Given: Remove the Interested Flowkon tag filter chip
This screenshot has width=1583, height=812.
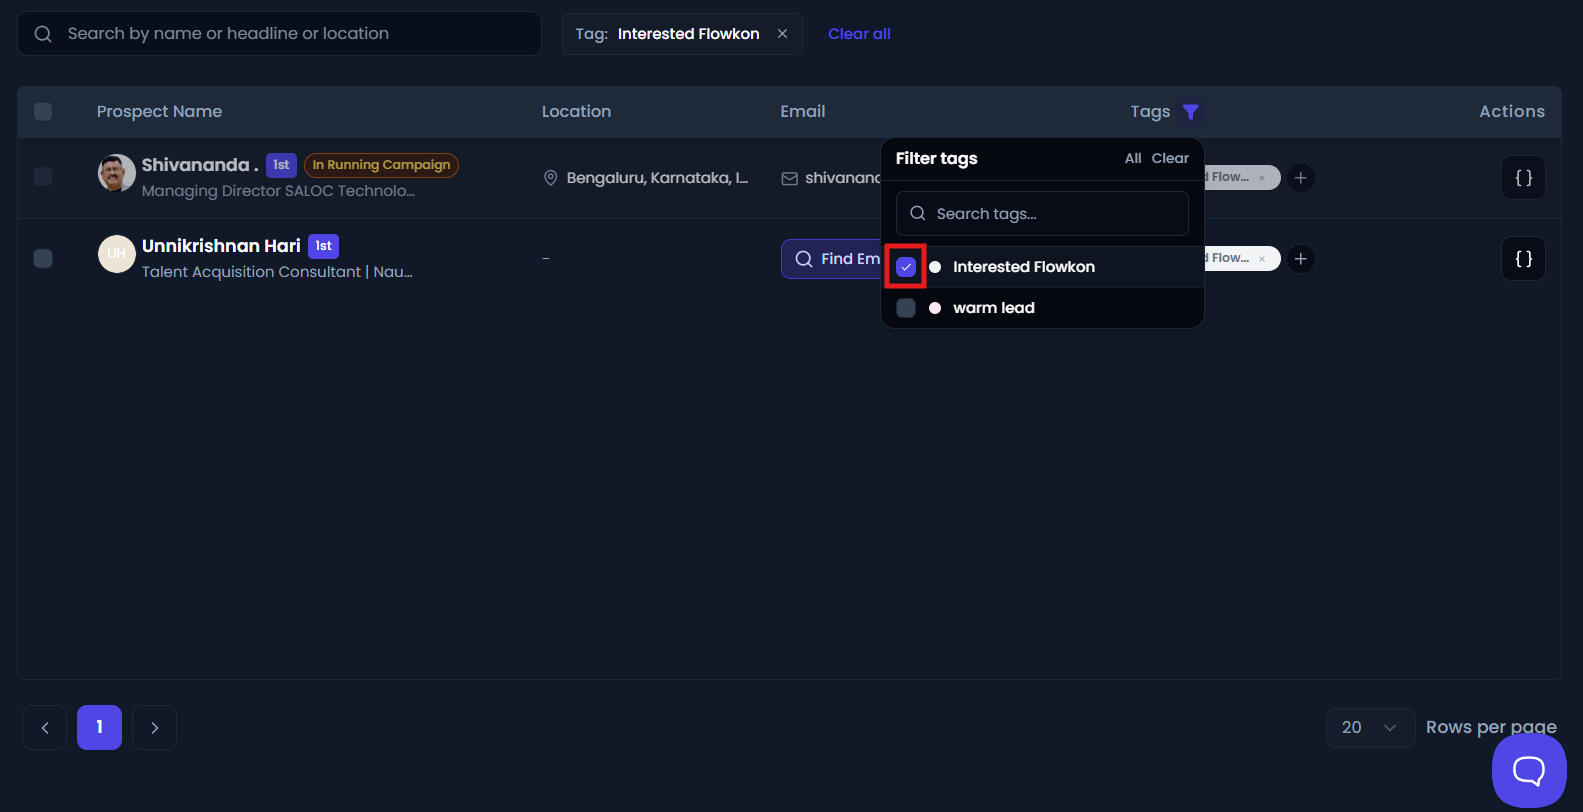Looking at the screenshot, I should 782,34.
